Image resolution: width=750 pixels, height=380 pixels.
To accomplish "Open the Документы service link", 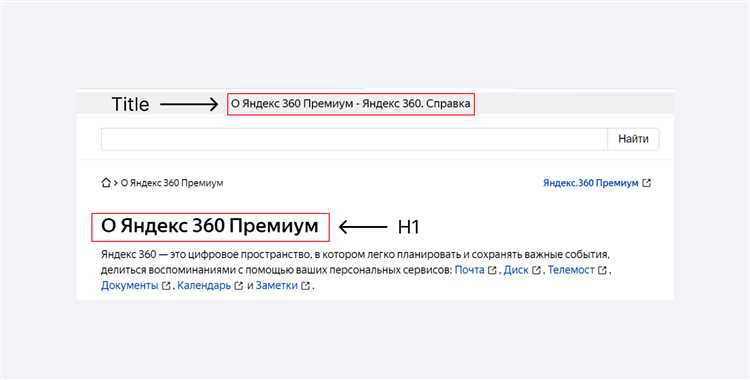I will point(129,286).
